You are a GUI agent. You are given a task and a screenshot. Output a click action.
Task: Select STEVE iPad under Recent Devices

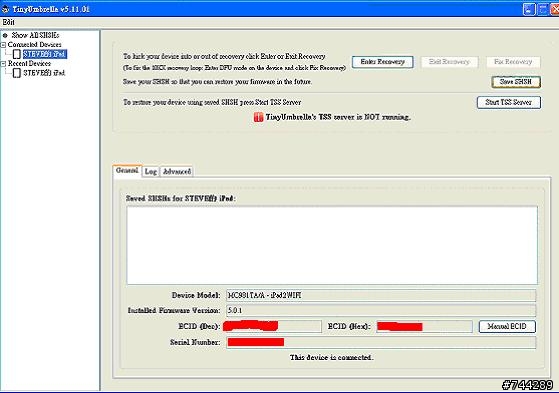44,73
